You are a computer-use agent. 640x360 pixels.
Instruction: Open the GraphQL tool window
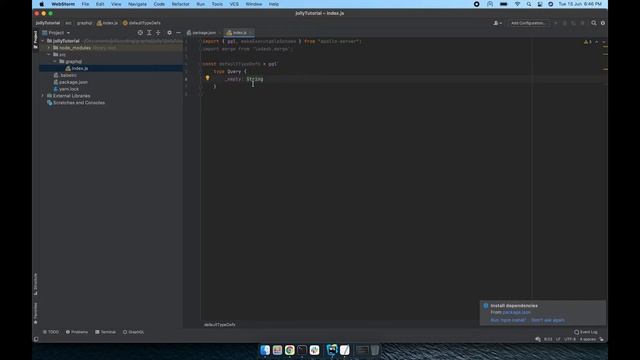pyautogui.click(x=133, y=332)
